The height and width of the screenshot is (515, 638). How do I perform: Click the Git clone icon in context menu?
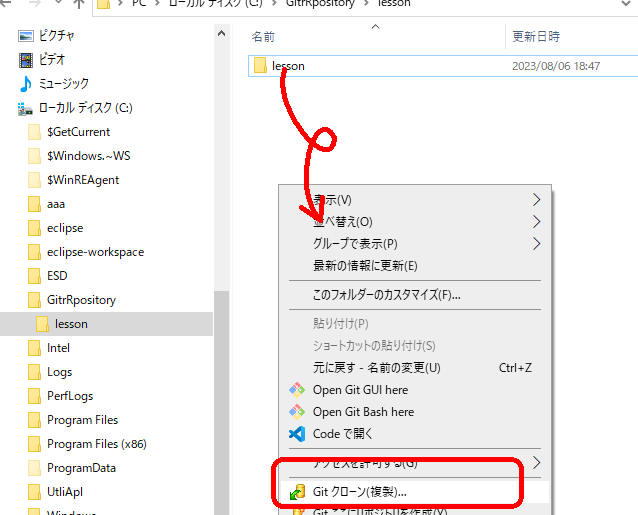click(297, 492)
